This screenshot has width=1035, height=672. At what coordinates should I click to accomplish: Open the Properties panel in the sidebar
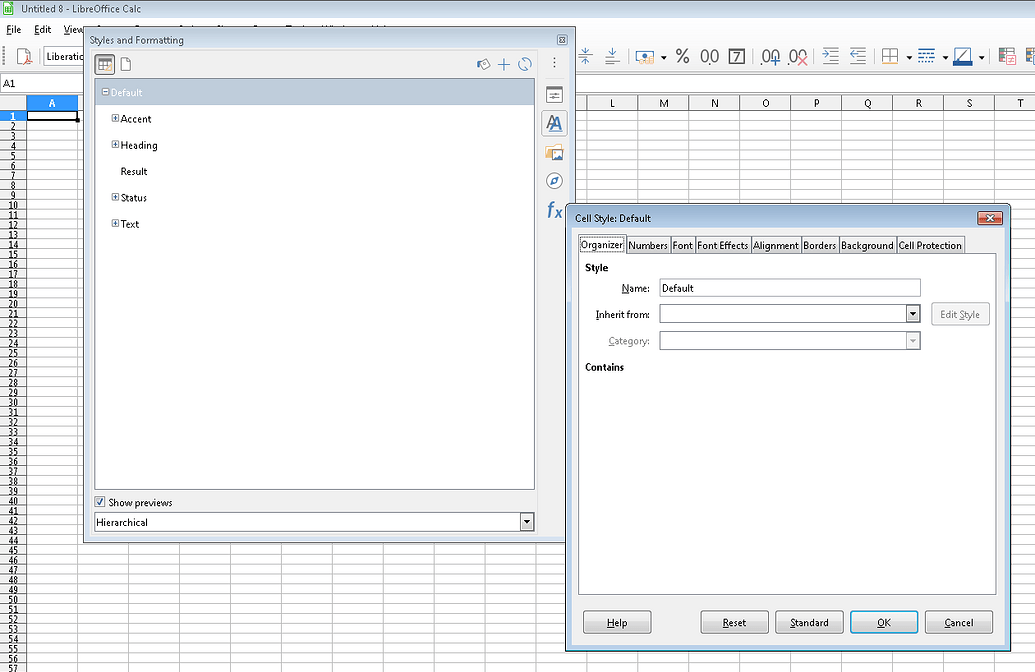pos(554,93)
